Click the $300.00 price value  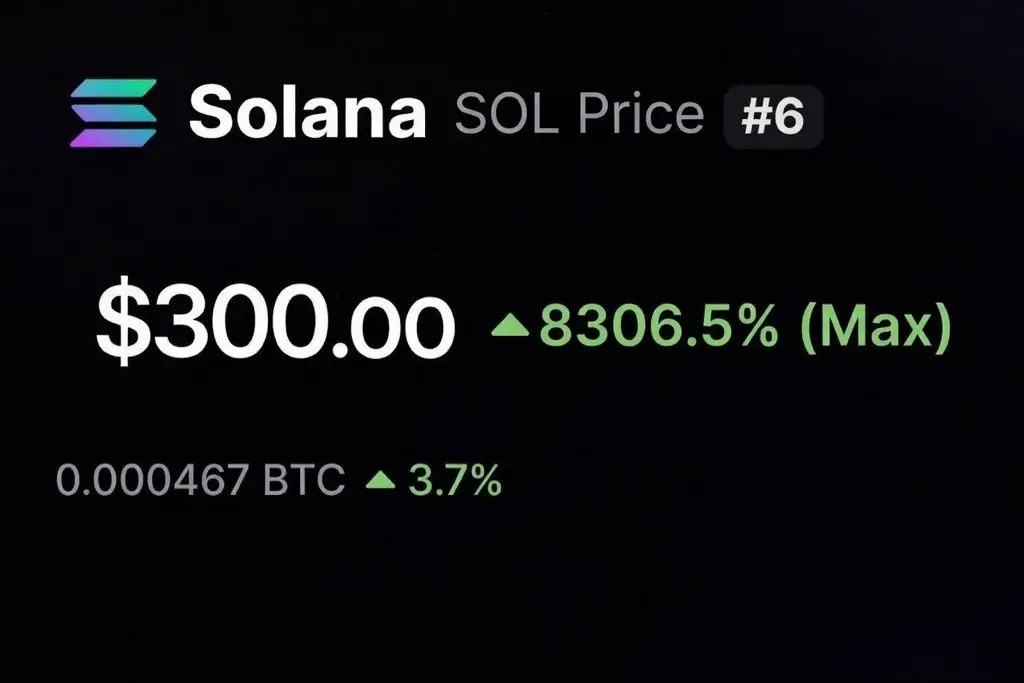(x=275, y=327)
